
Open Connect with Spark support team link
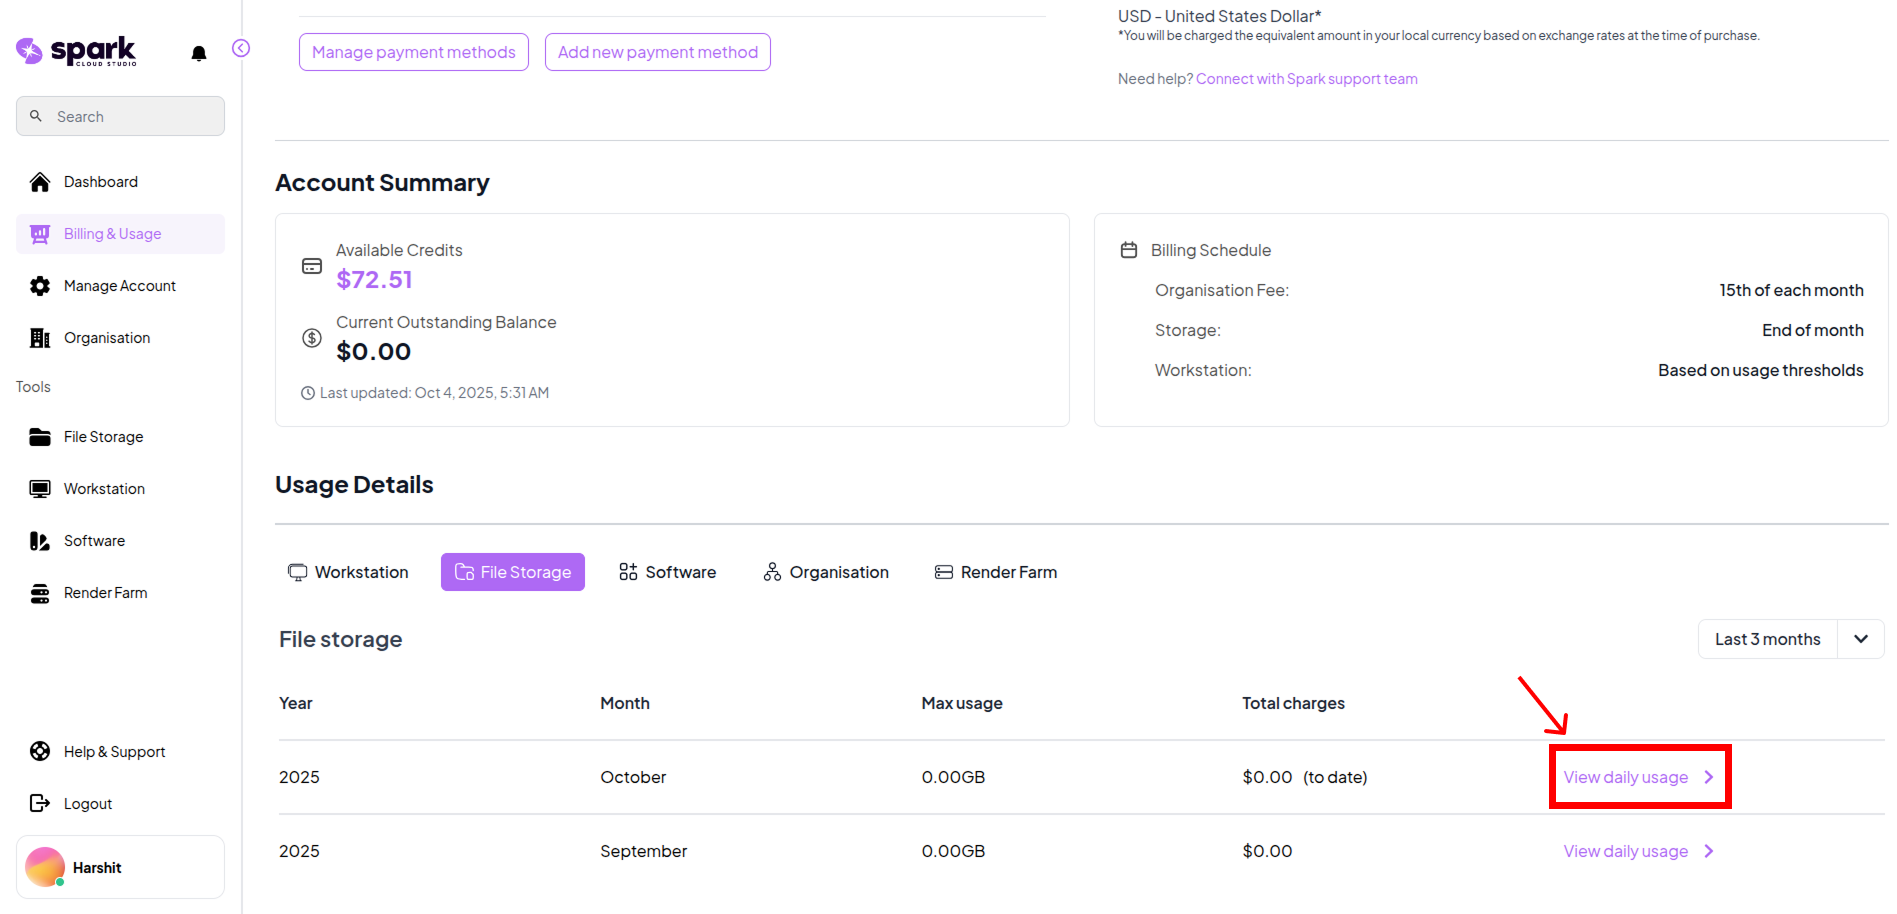1306,79
